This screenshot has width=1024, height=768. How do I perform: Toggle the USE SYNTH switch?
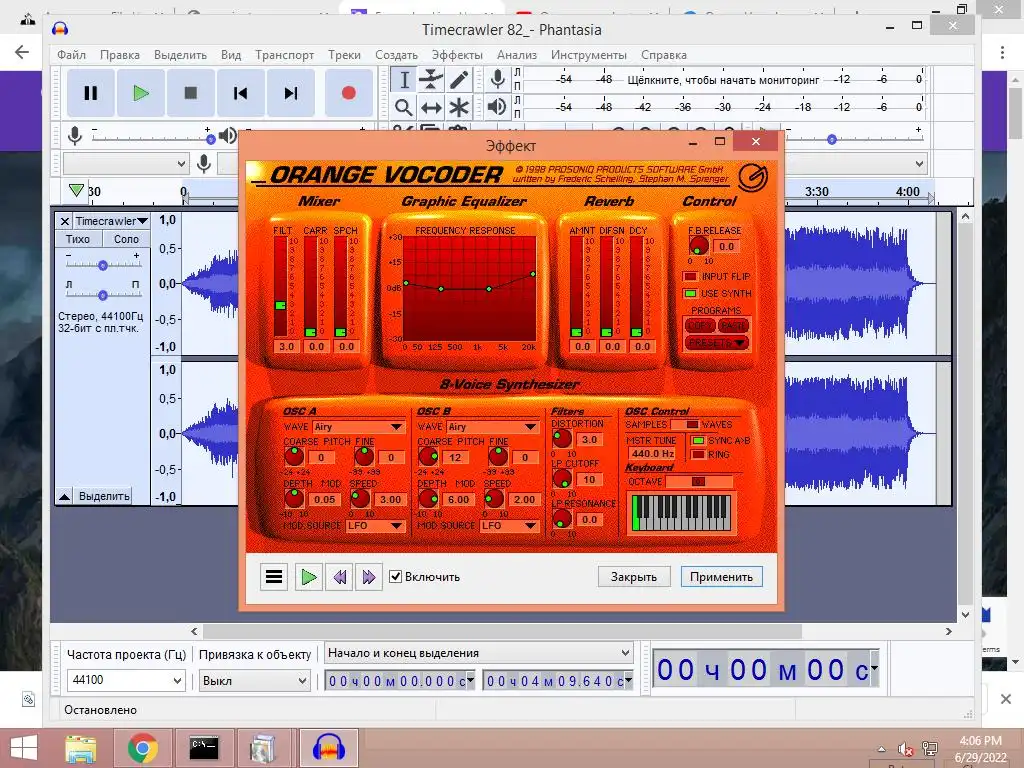tap(690, 294)
